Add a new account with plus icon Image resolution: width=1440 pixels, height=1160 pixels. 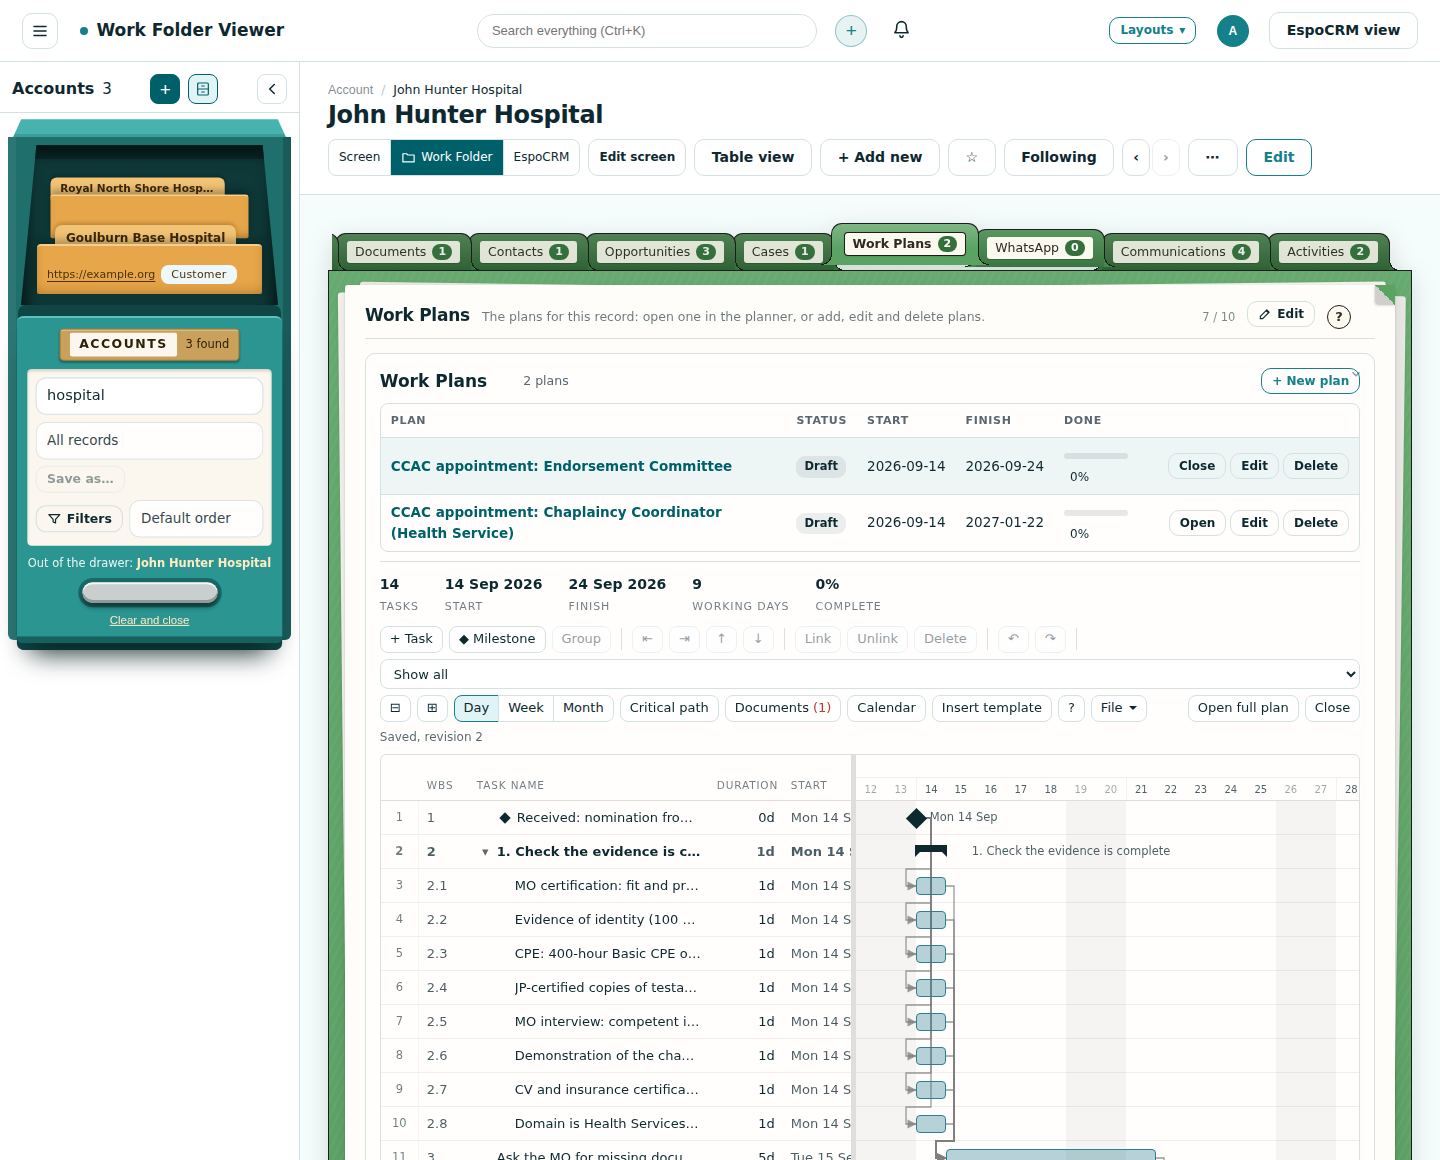[165, 89]
